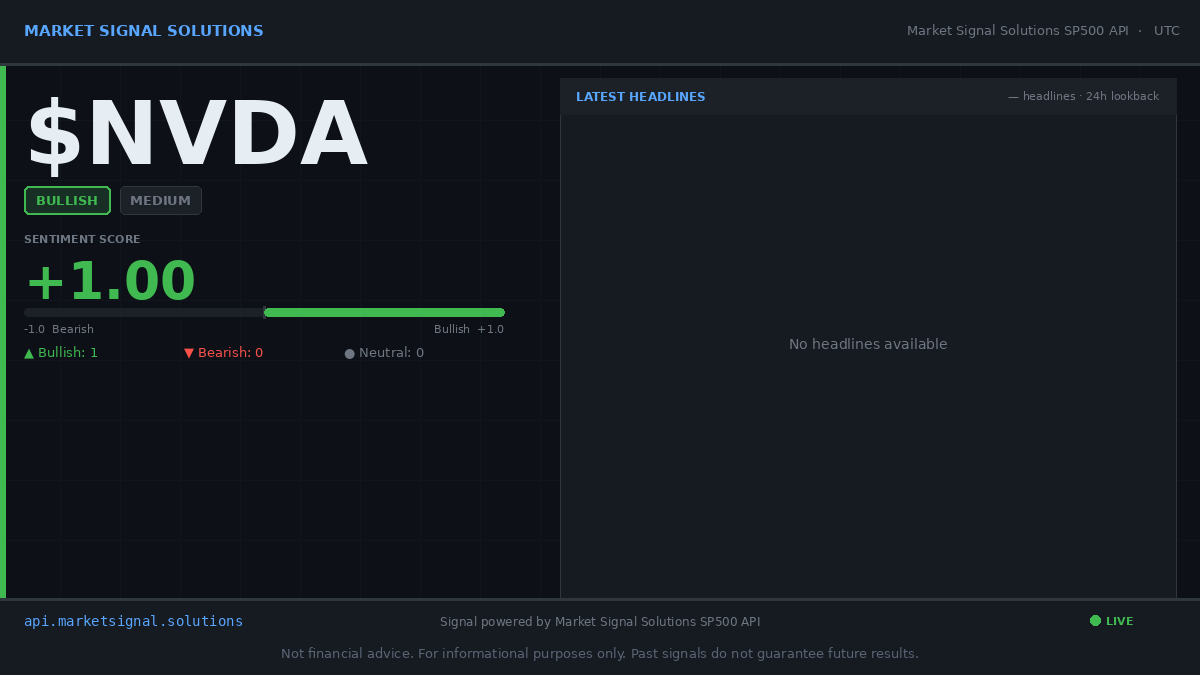Click the No headlines available message
The width and height of the screenshot is (1200, 675).
pyautogui.click(x=868, y=344)
